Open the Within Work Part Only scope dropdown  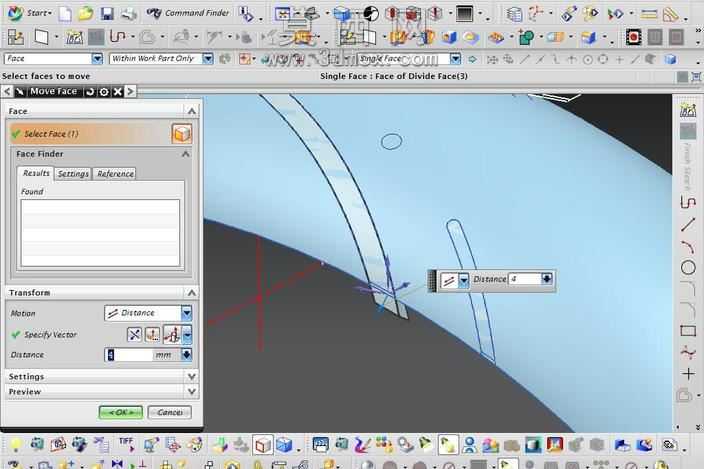point(207,58)
